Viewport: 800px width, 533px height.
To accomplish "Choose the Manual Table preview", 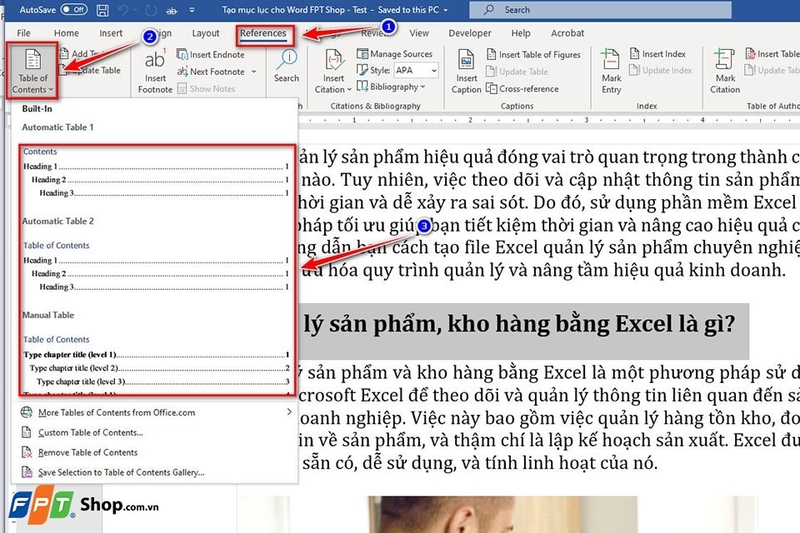I will 157,364.
